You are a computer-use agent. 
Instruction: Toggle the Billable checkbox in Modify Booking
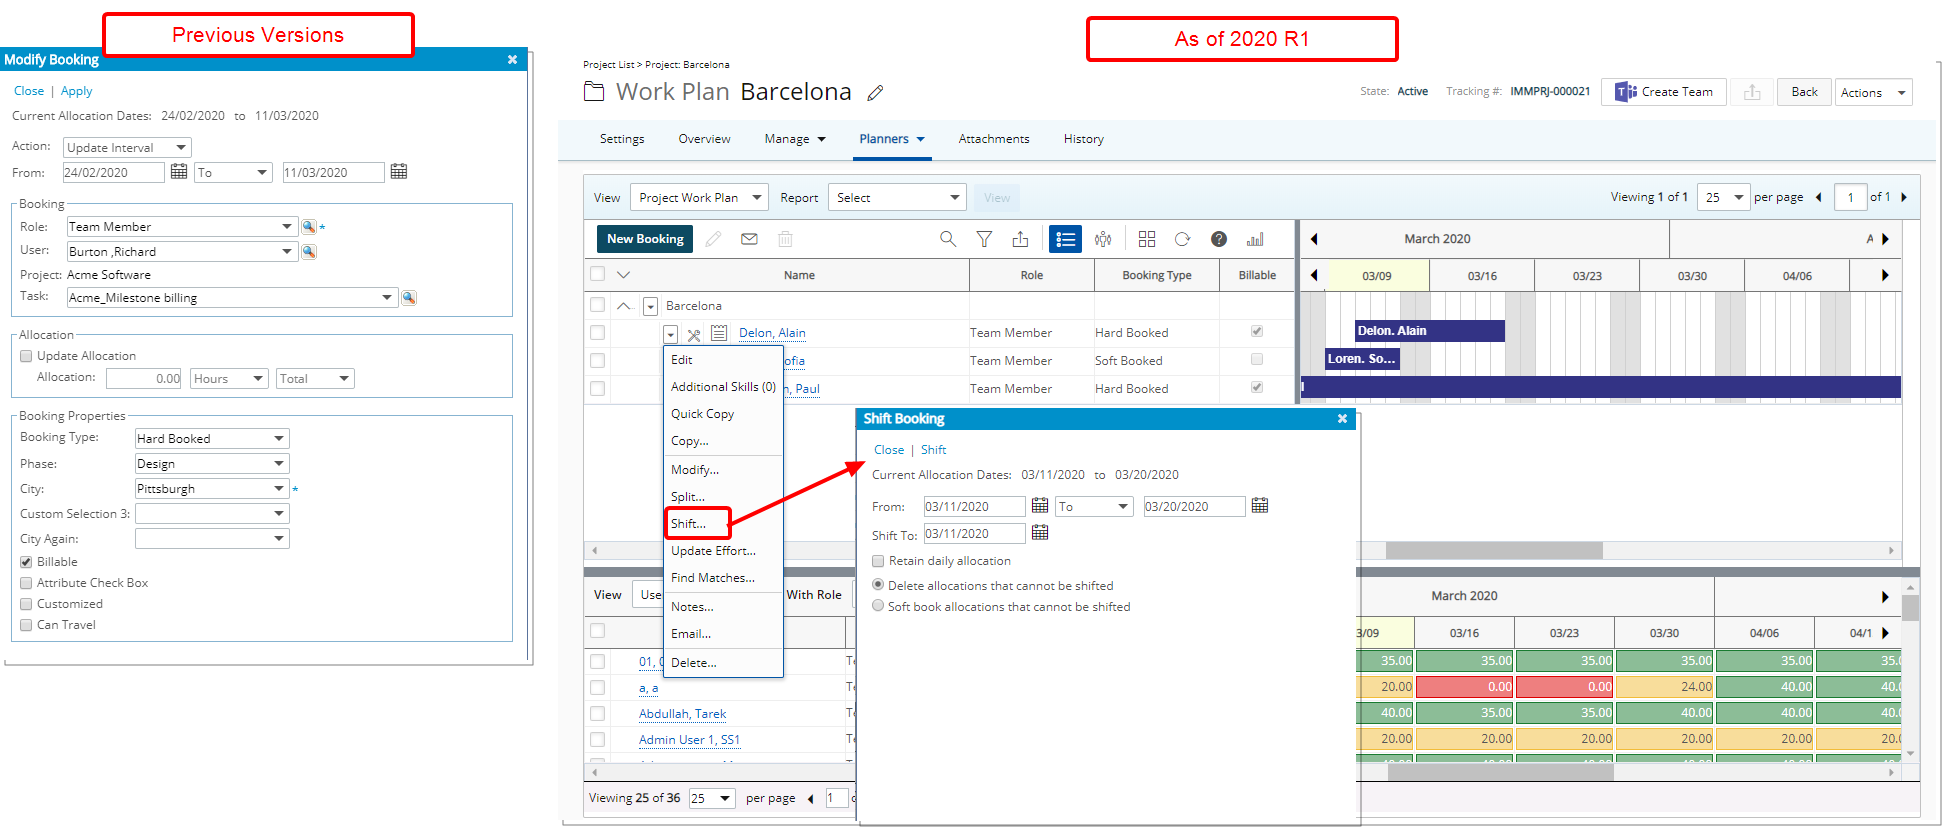pos(26,562)
